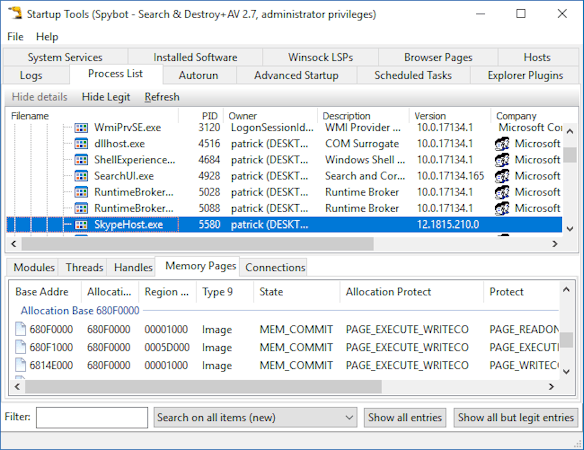The image size is (584, 450).
Task: Sort by the Version column header
Action: pyautogui.click(x=450, y=116)
